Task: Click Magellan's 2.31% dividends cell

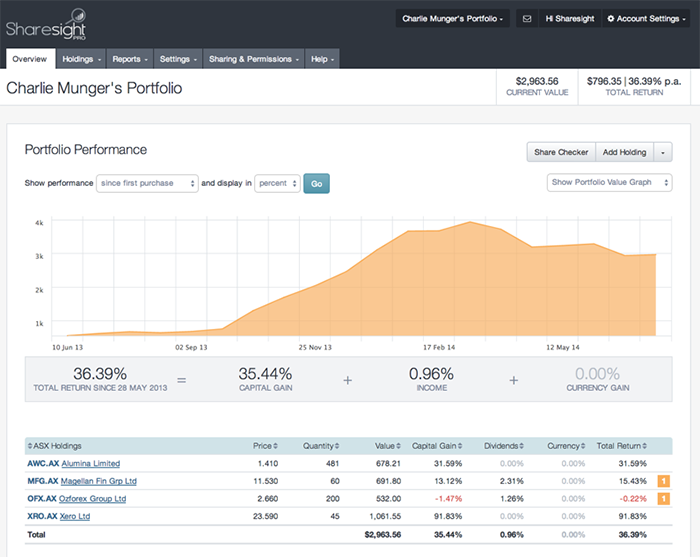Action: click(x=512, y=481)
